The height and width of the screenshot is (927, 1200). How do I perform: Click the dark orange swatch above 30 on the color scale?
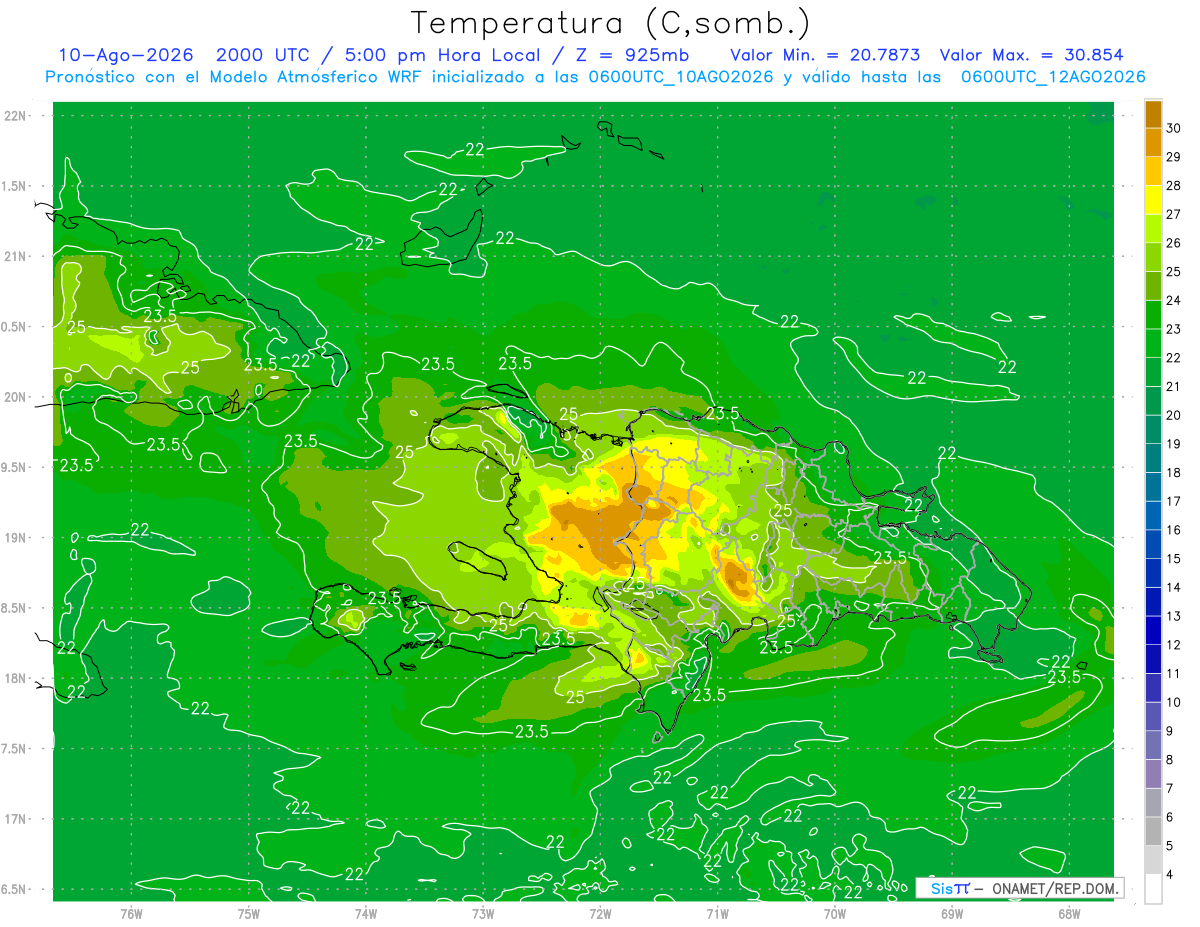[x=1153, y=114]
